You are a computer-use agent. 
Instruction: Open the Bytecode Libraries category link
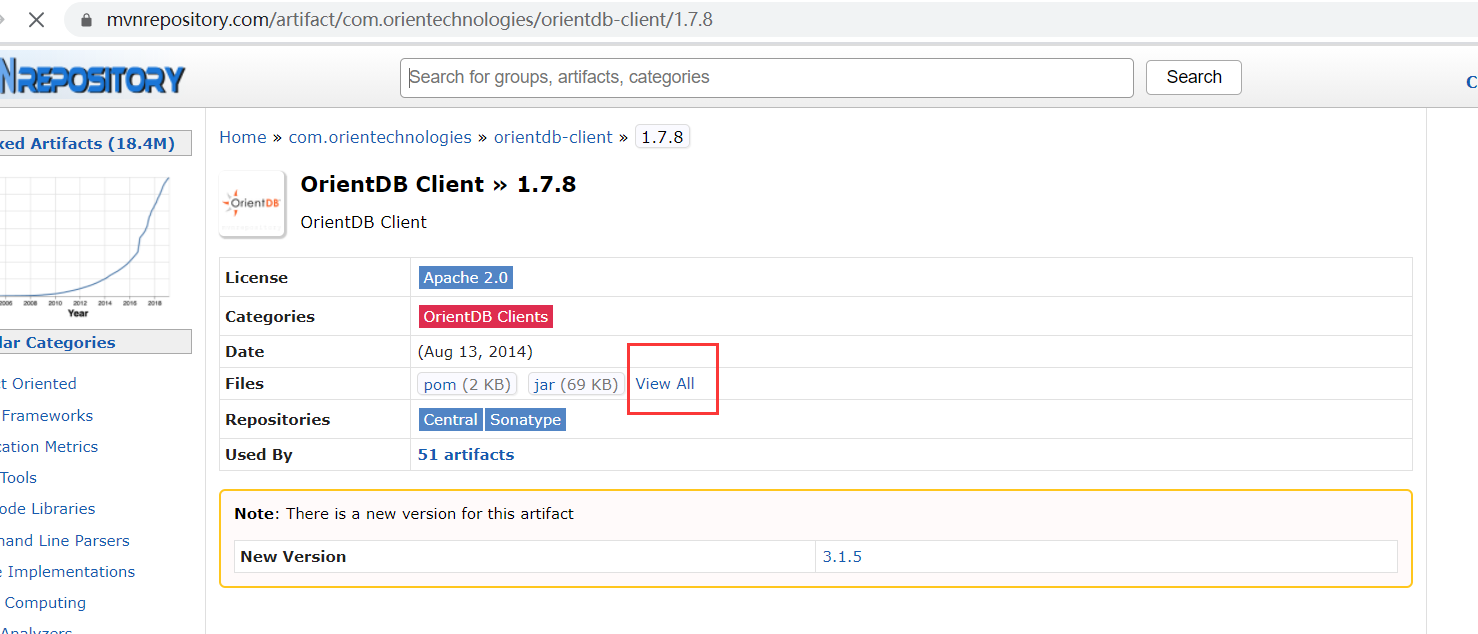coord(48,509)
